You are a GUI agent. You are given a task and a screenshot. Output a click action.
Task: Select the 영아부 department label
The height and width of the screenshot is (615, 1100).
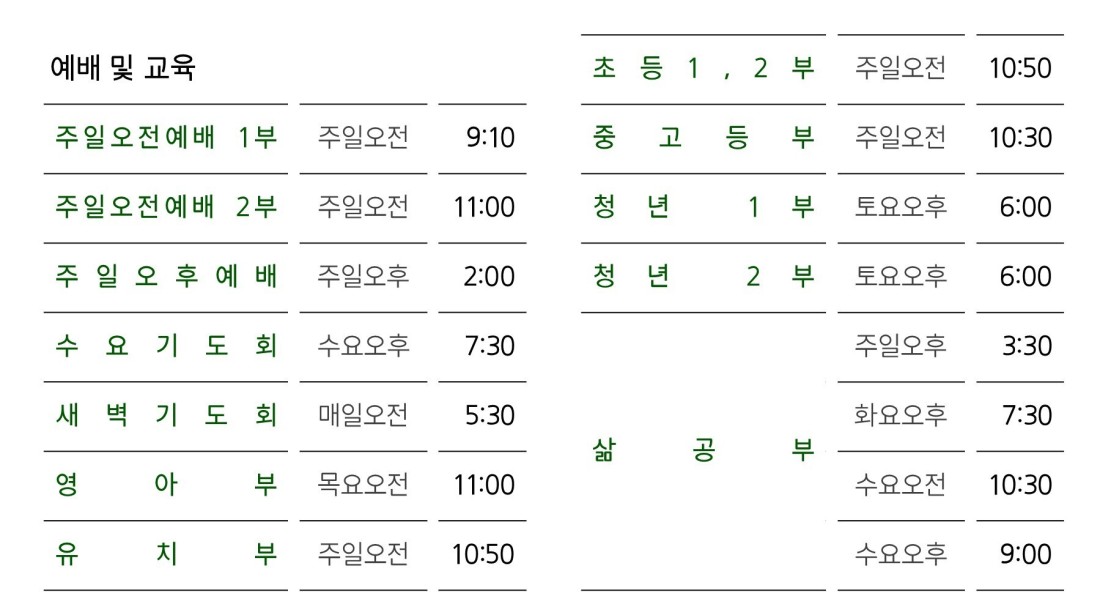tap(166, 484)
